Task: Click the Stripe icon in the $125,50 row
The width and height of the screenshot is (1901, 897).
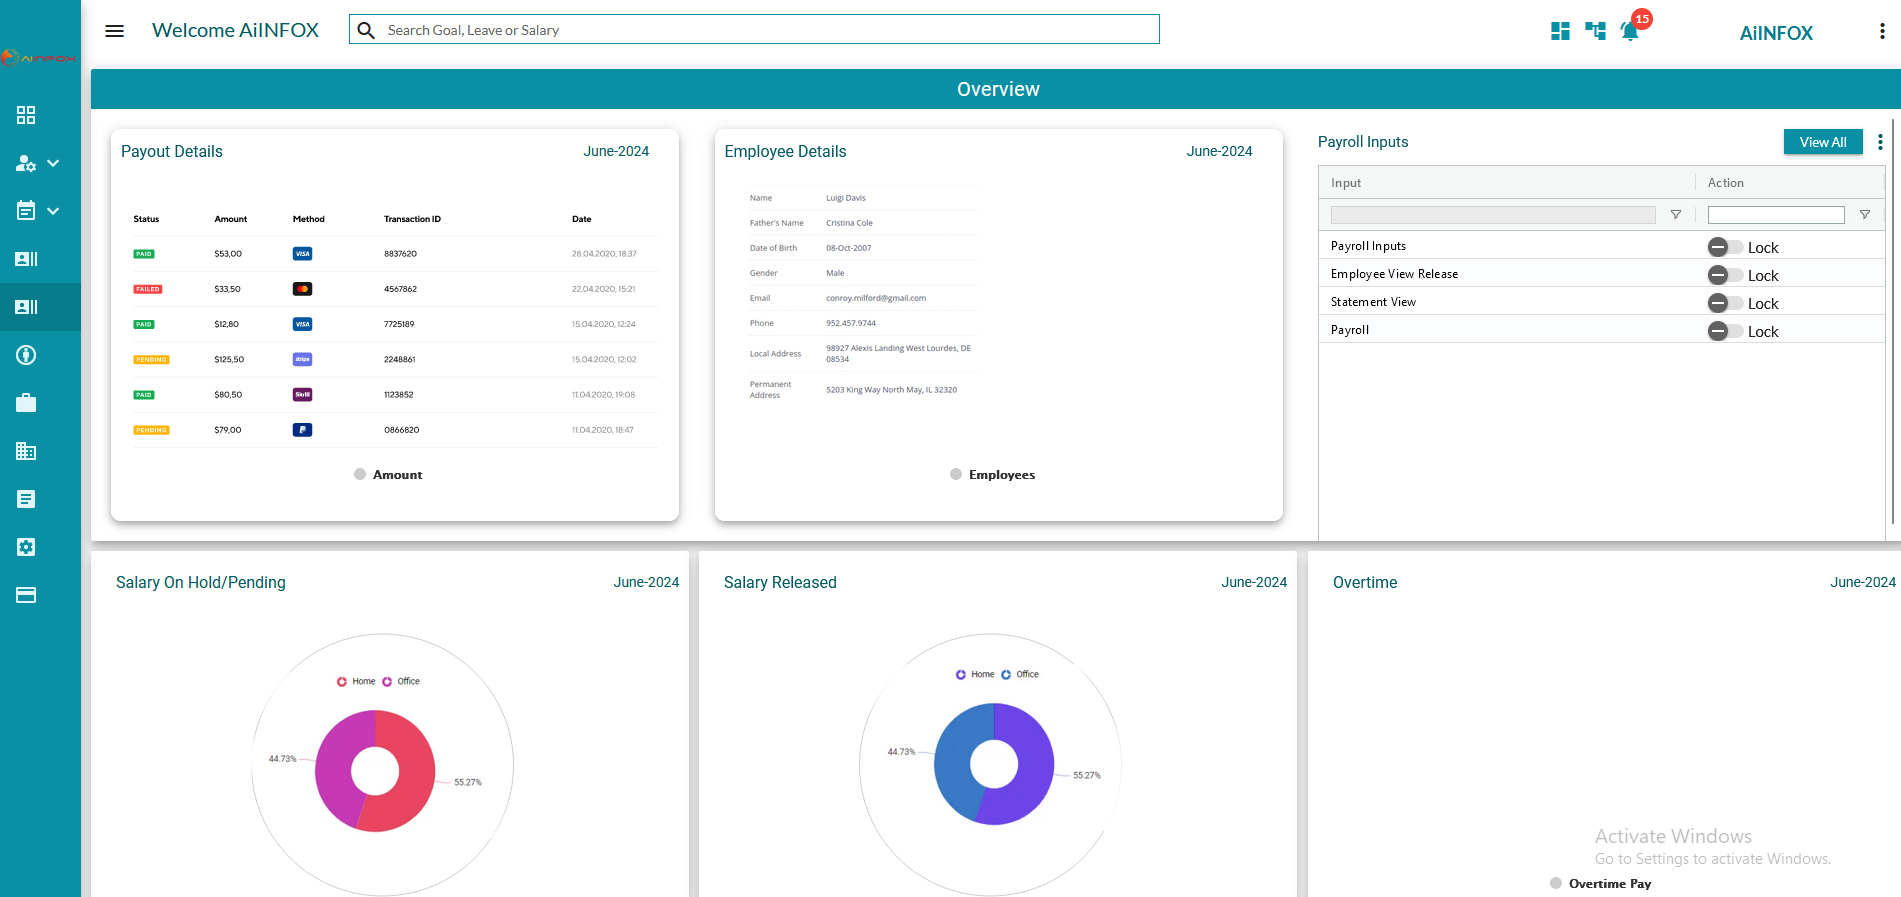Action: pos(302,359)
